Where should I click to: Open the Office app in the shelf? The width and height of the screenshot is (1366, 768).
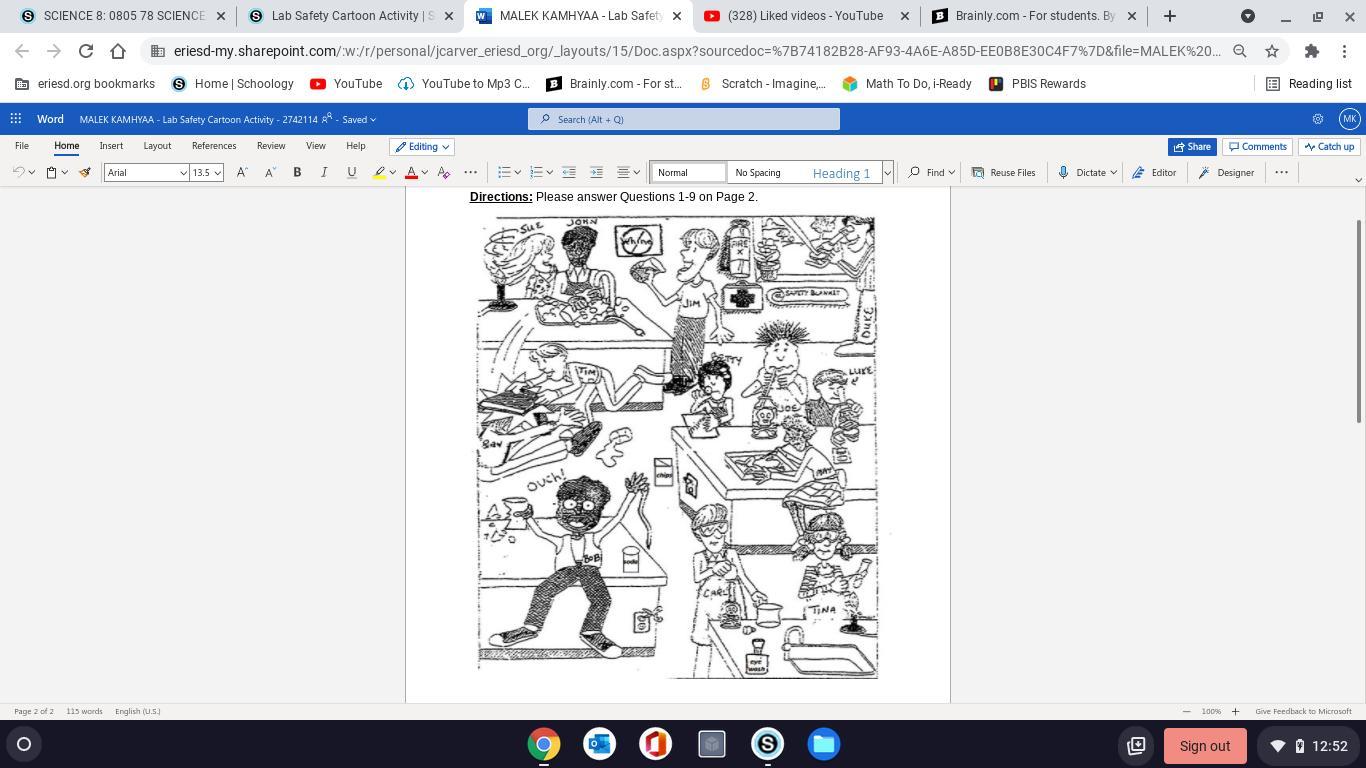[656, 744]
